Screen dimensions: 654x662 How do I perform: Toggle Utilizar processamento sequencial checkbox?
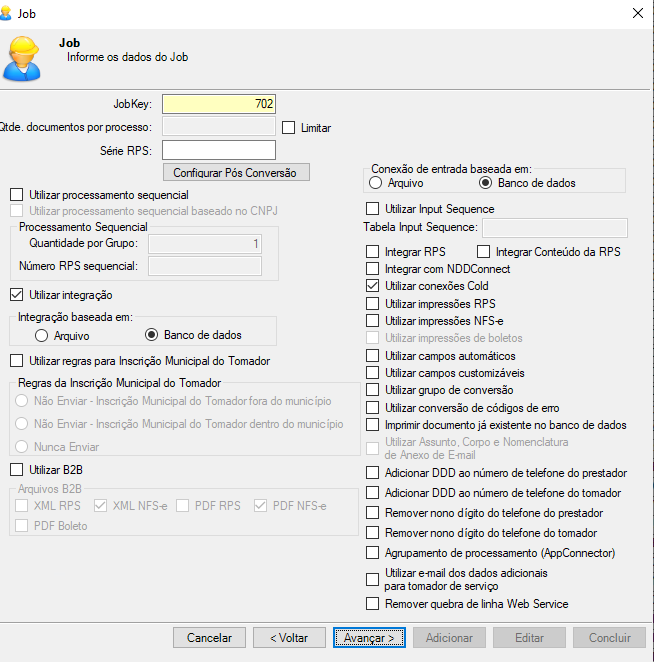pyautogui.click(x=17, y=195)
